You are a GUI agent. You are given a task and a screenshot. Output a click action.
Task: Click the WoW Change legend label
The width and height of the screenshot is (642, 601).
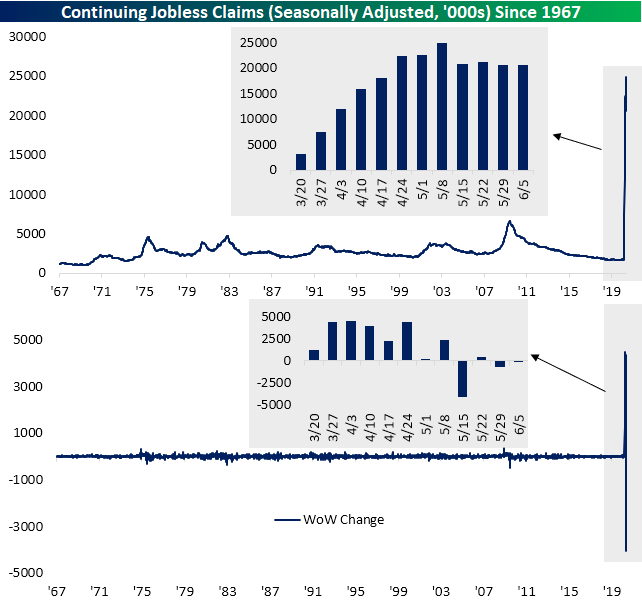tap(345, 519)
